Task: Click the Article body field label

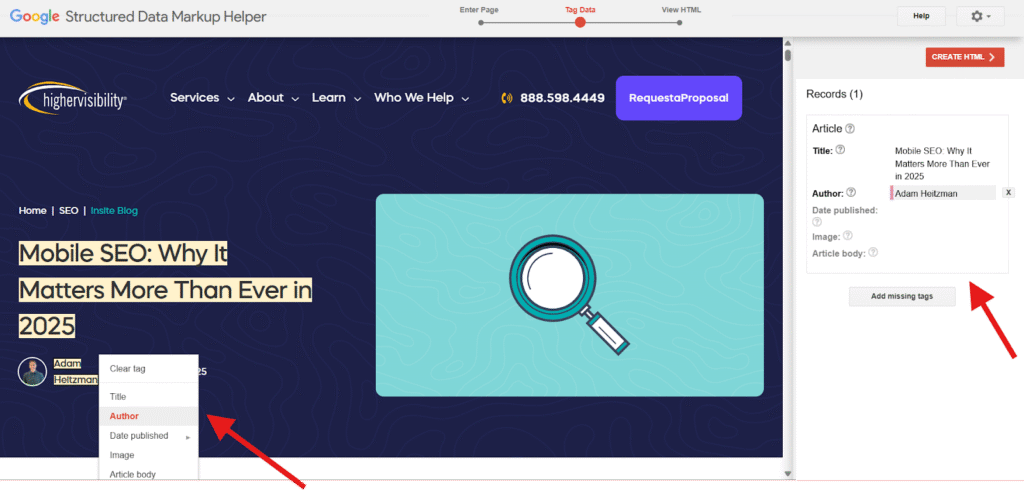Action: [x=839, y=253]
